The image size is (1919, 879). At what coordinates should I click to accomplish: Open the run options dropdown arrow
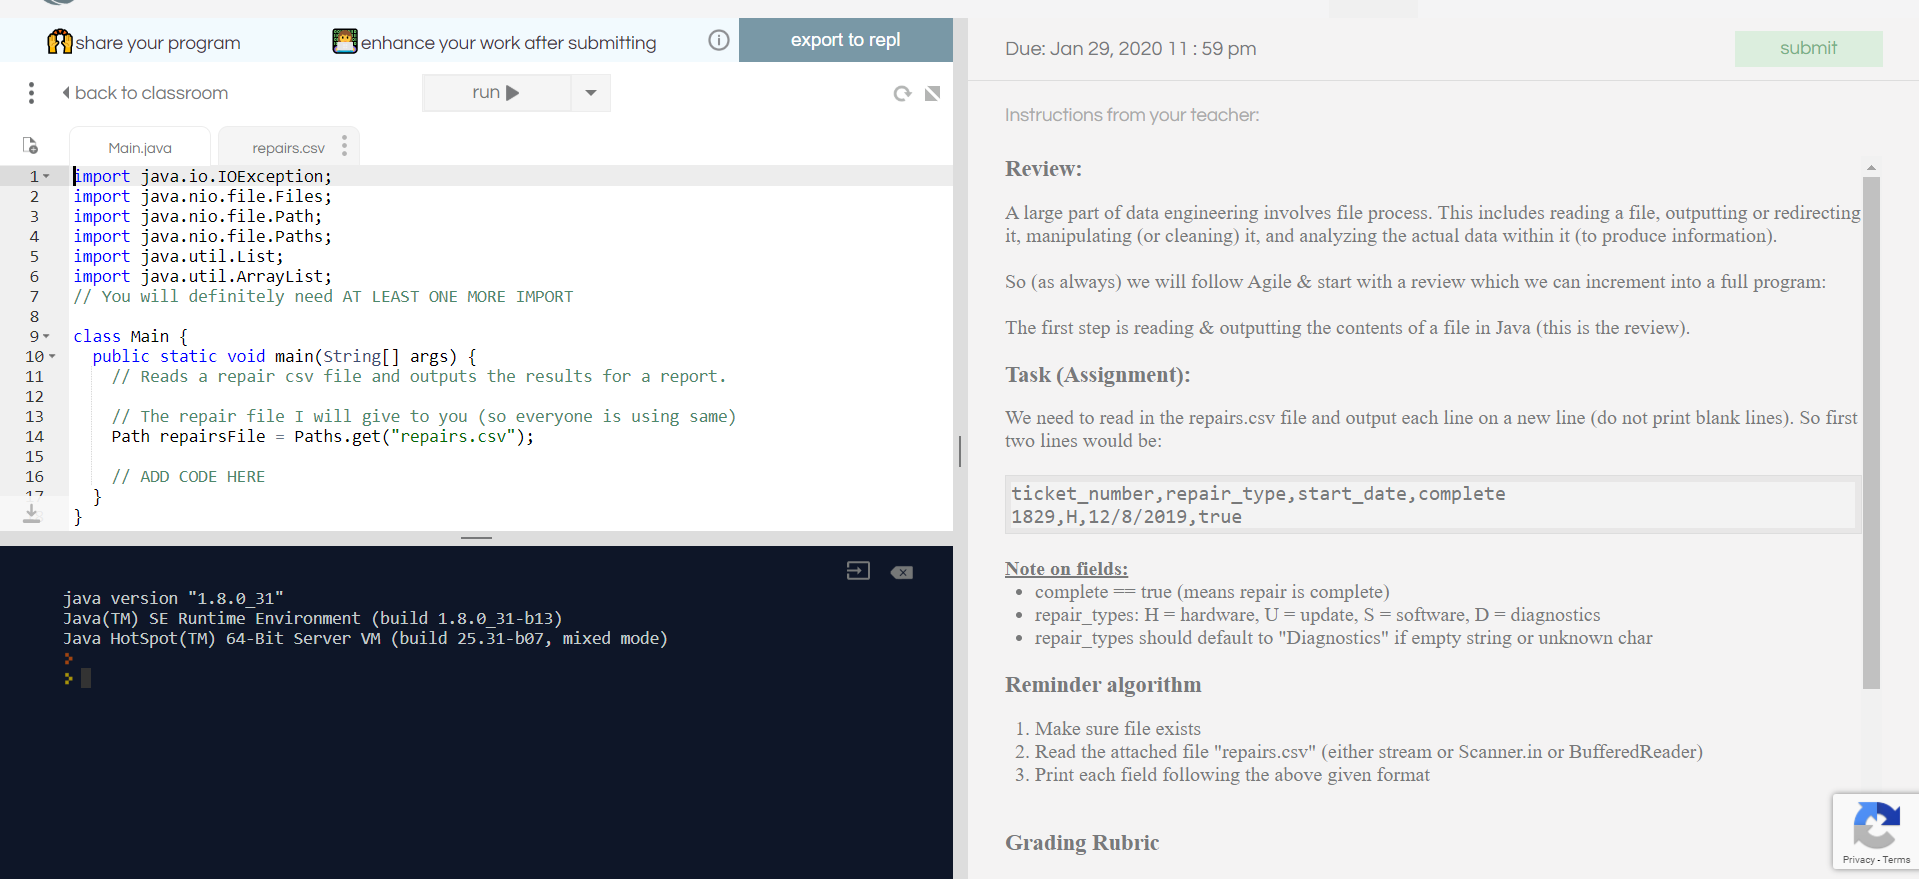point(591,93)
